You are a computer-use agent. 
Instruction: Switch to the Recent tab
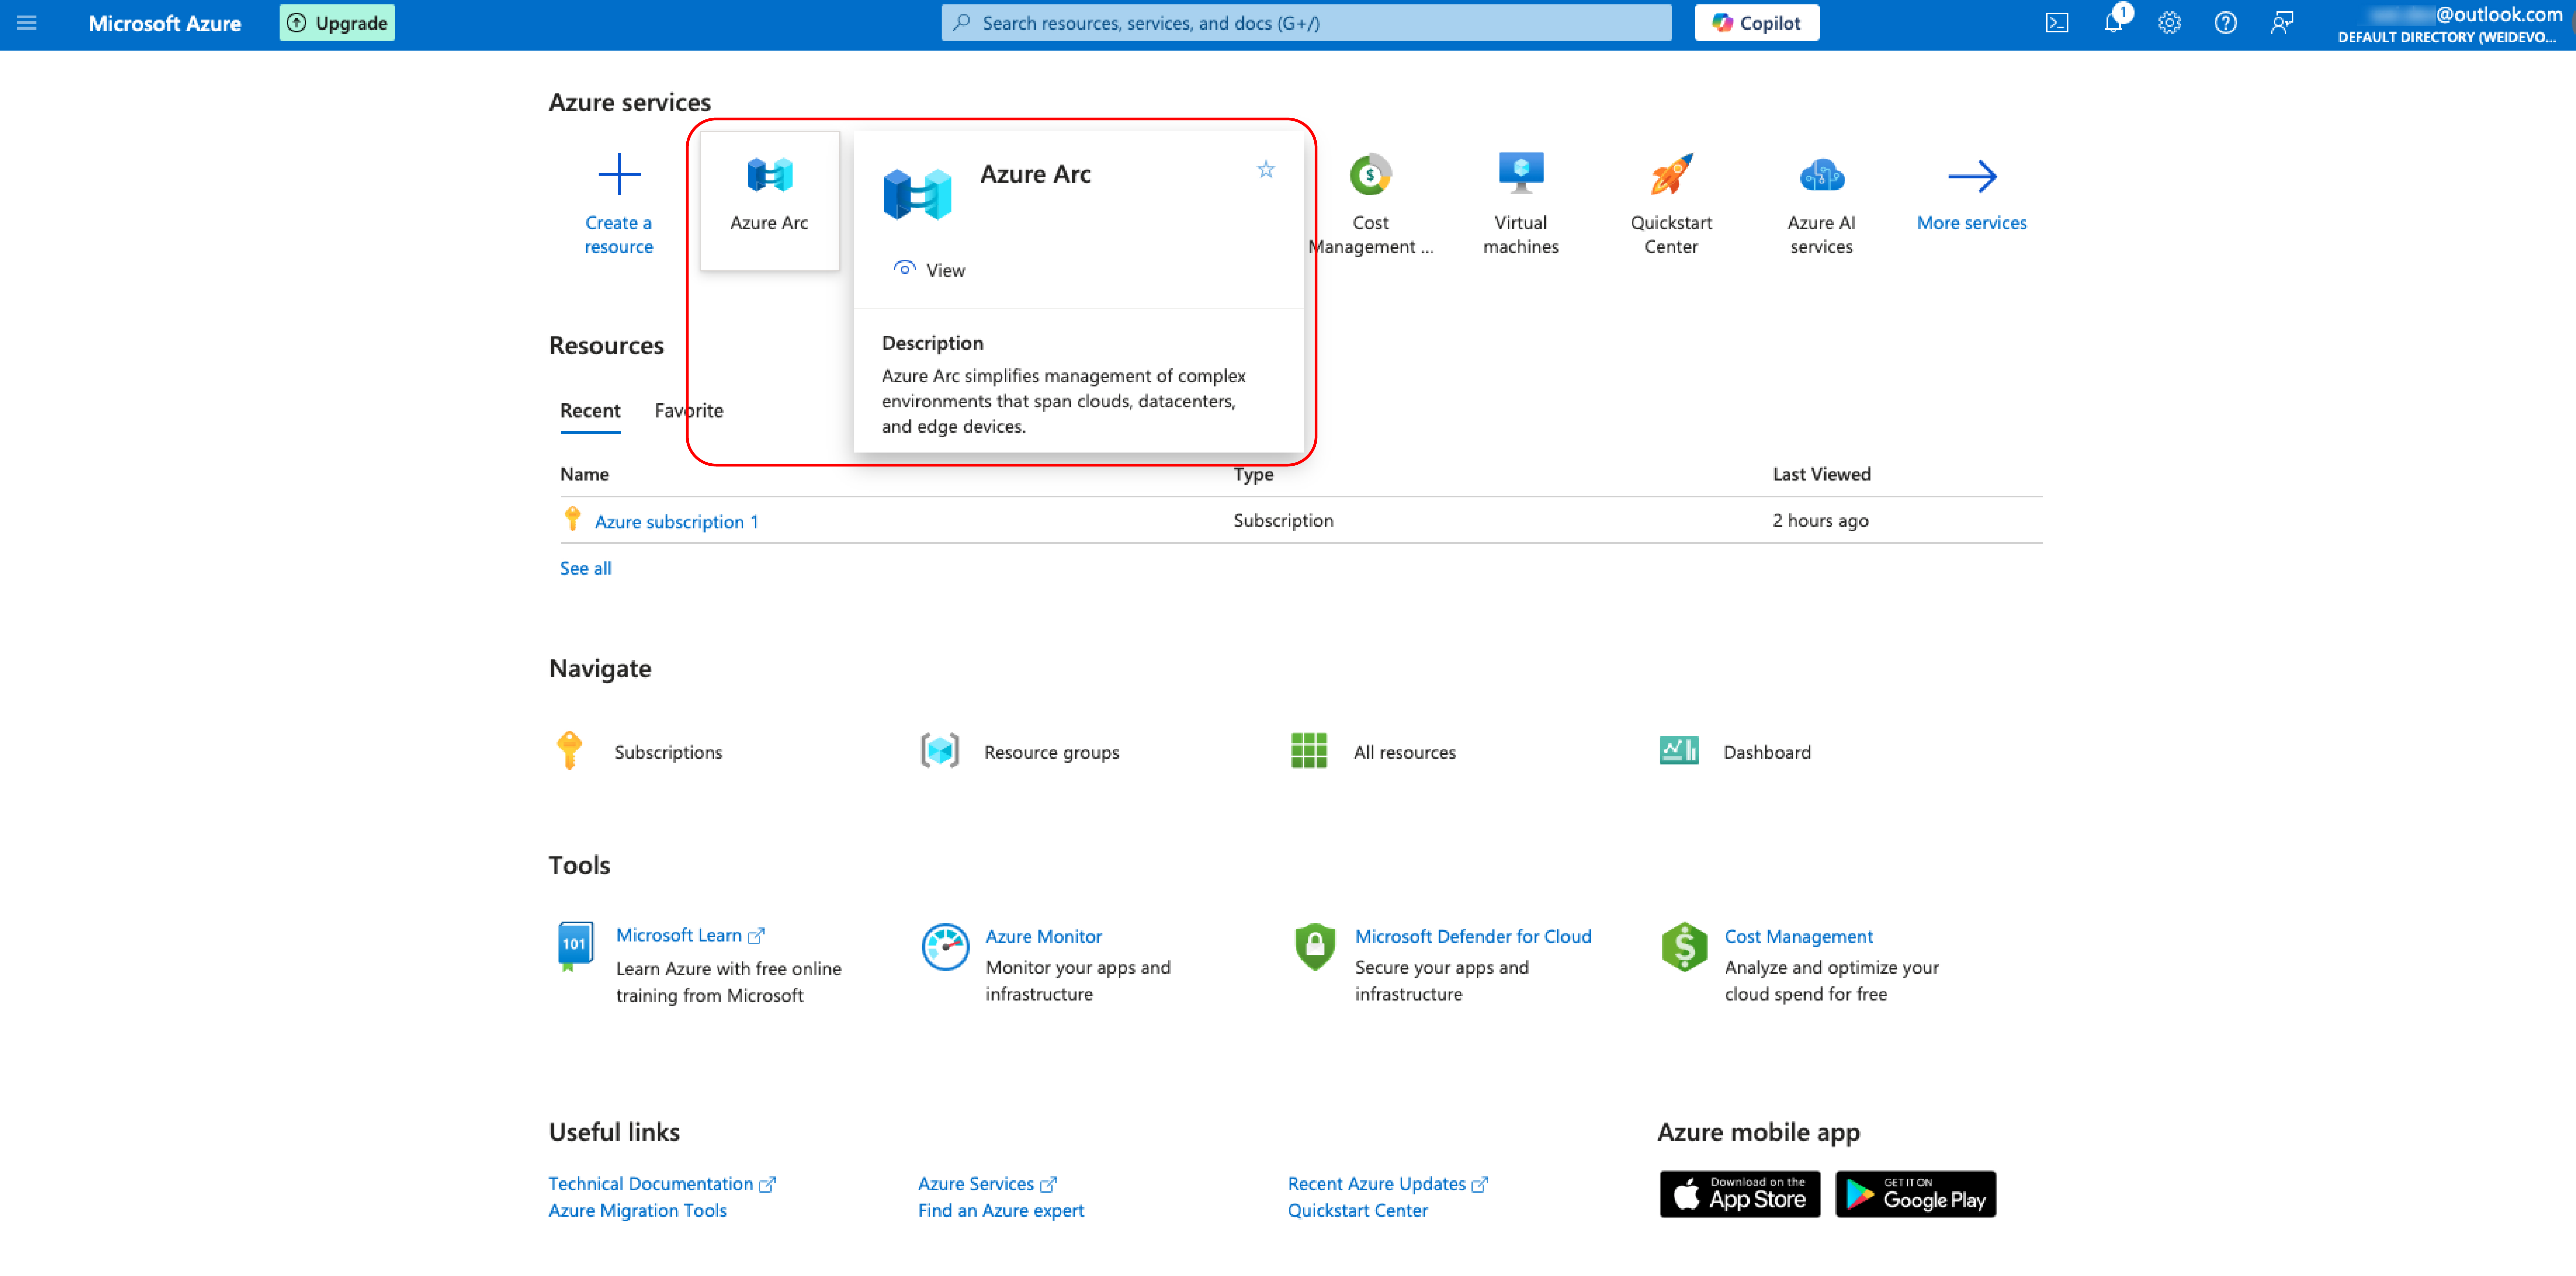click(590, 411)
